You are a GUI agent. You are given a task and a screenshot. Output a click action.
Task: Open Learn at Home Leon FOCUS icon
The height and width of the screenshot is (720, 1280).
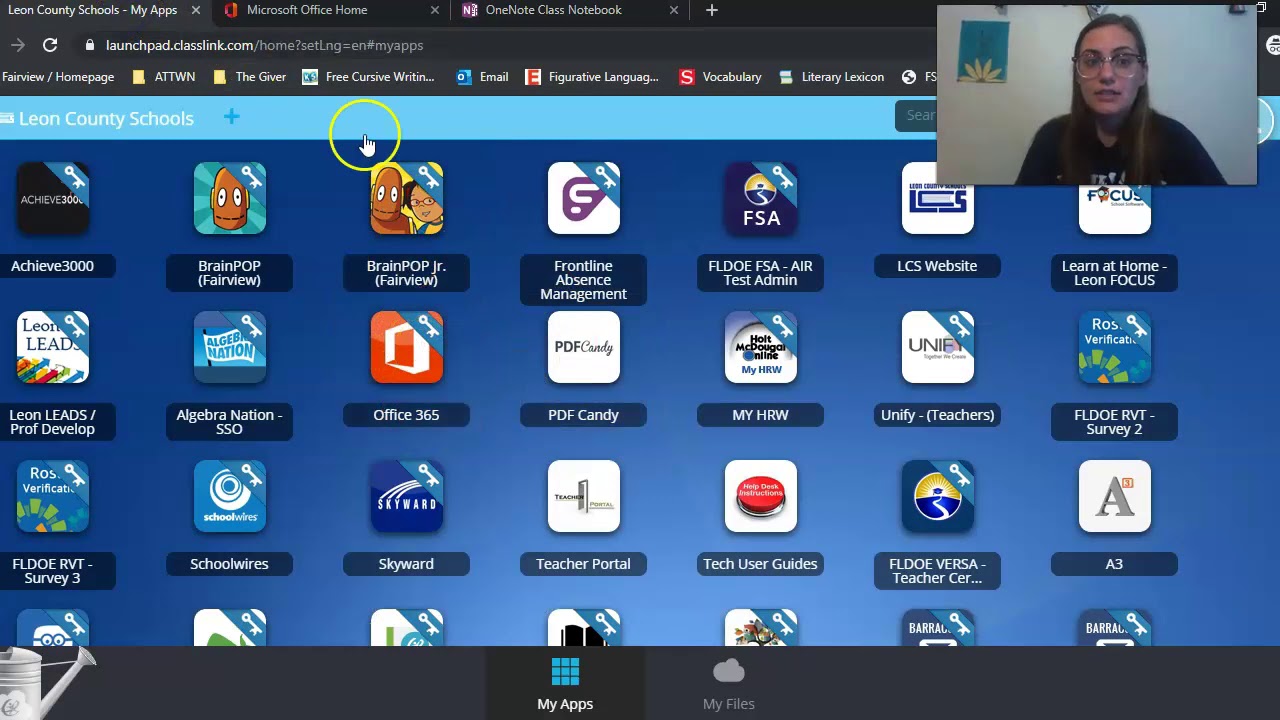coord(1114,208)
